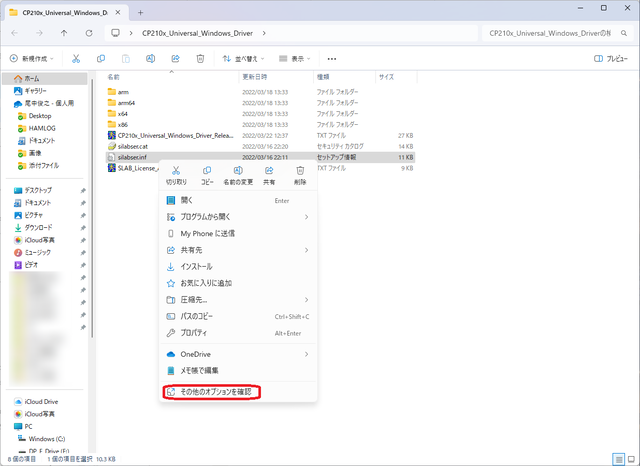Select the silabser.cat file
The image size is (640, 466).
pos(260,146)
